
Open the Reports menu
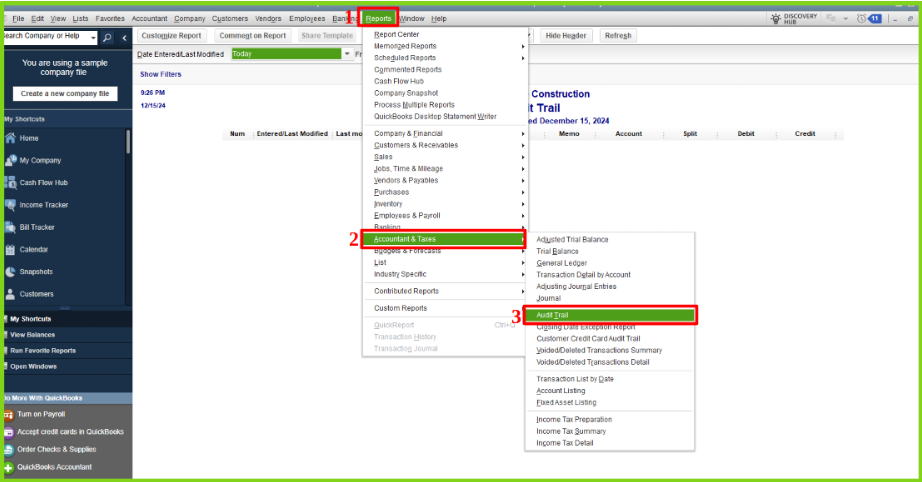pos(378,19)
